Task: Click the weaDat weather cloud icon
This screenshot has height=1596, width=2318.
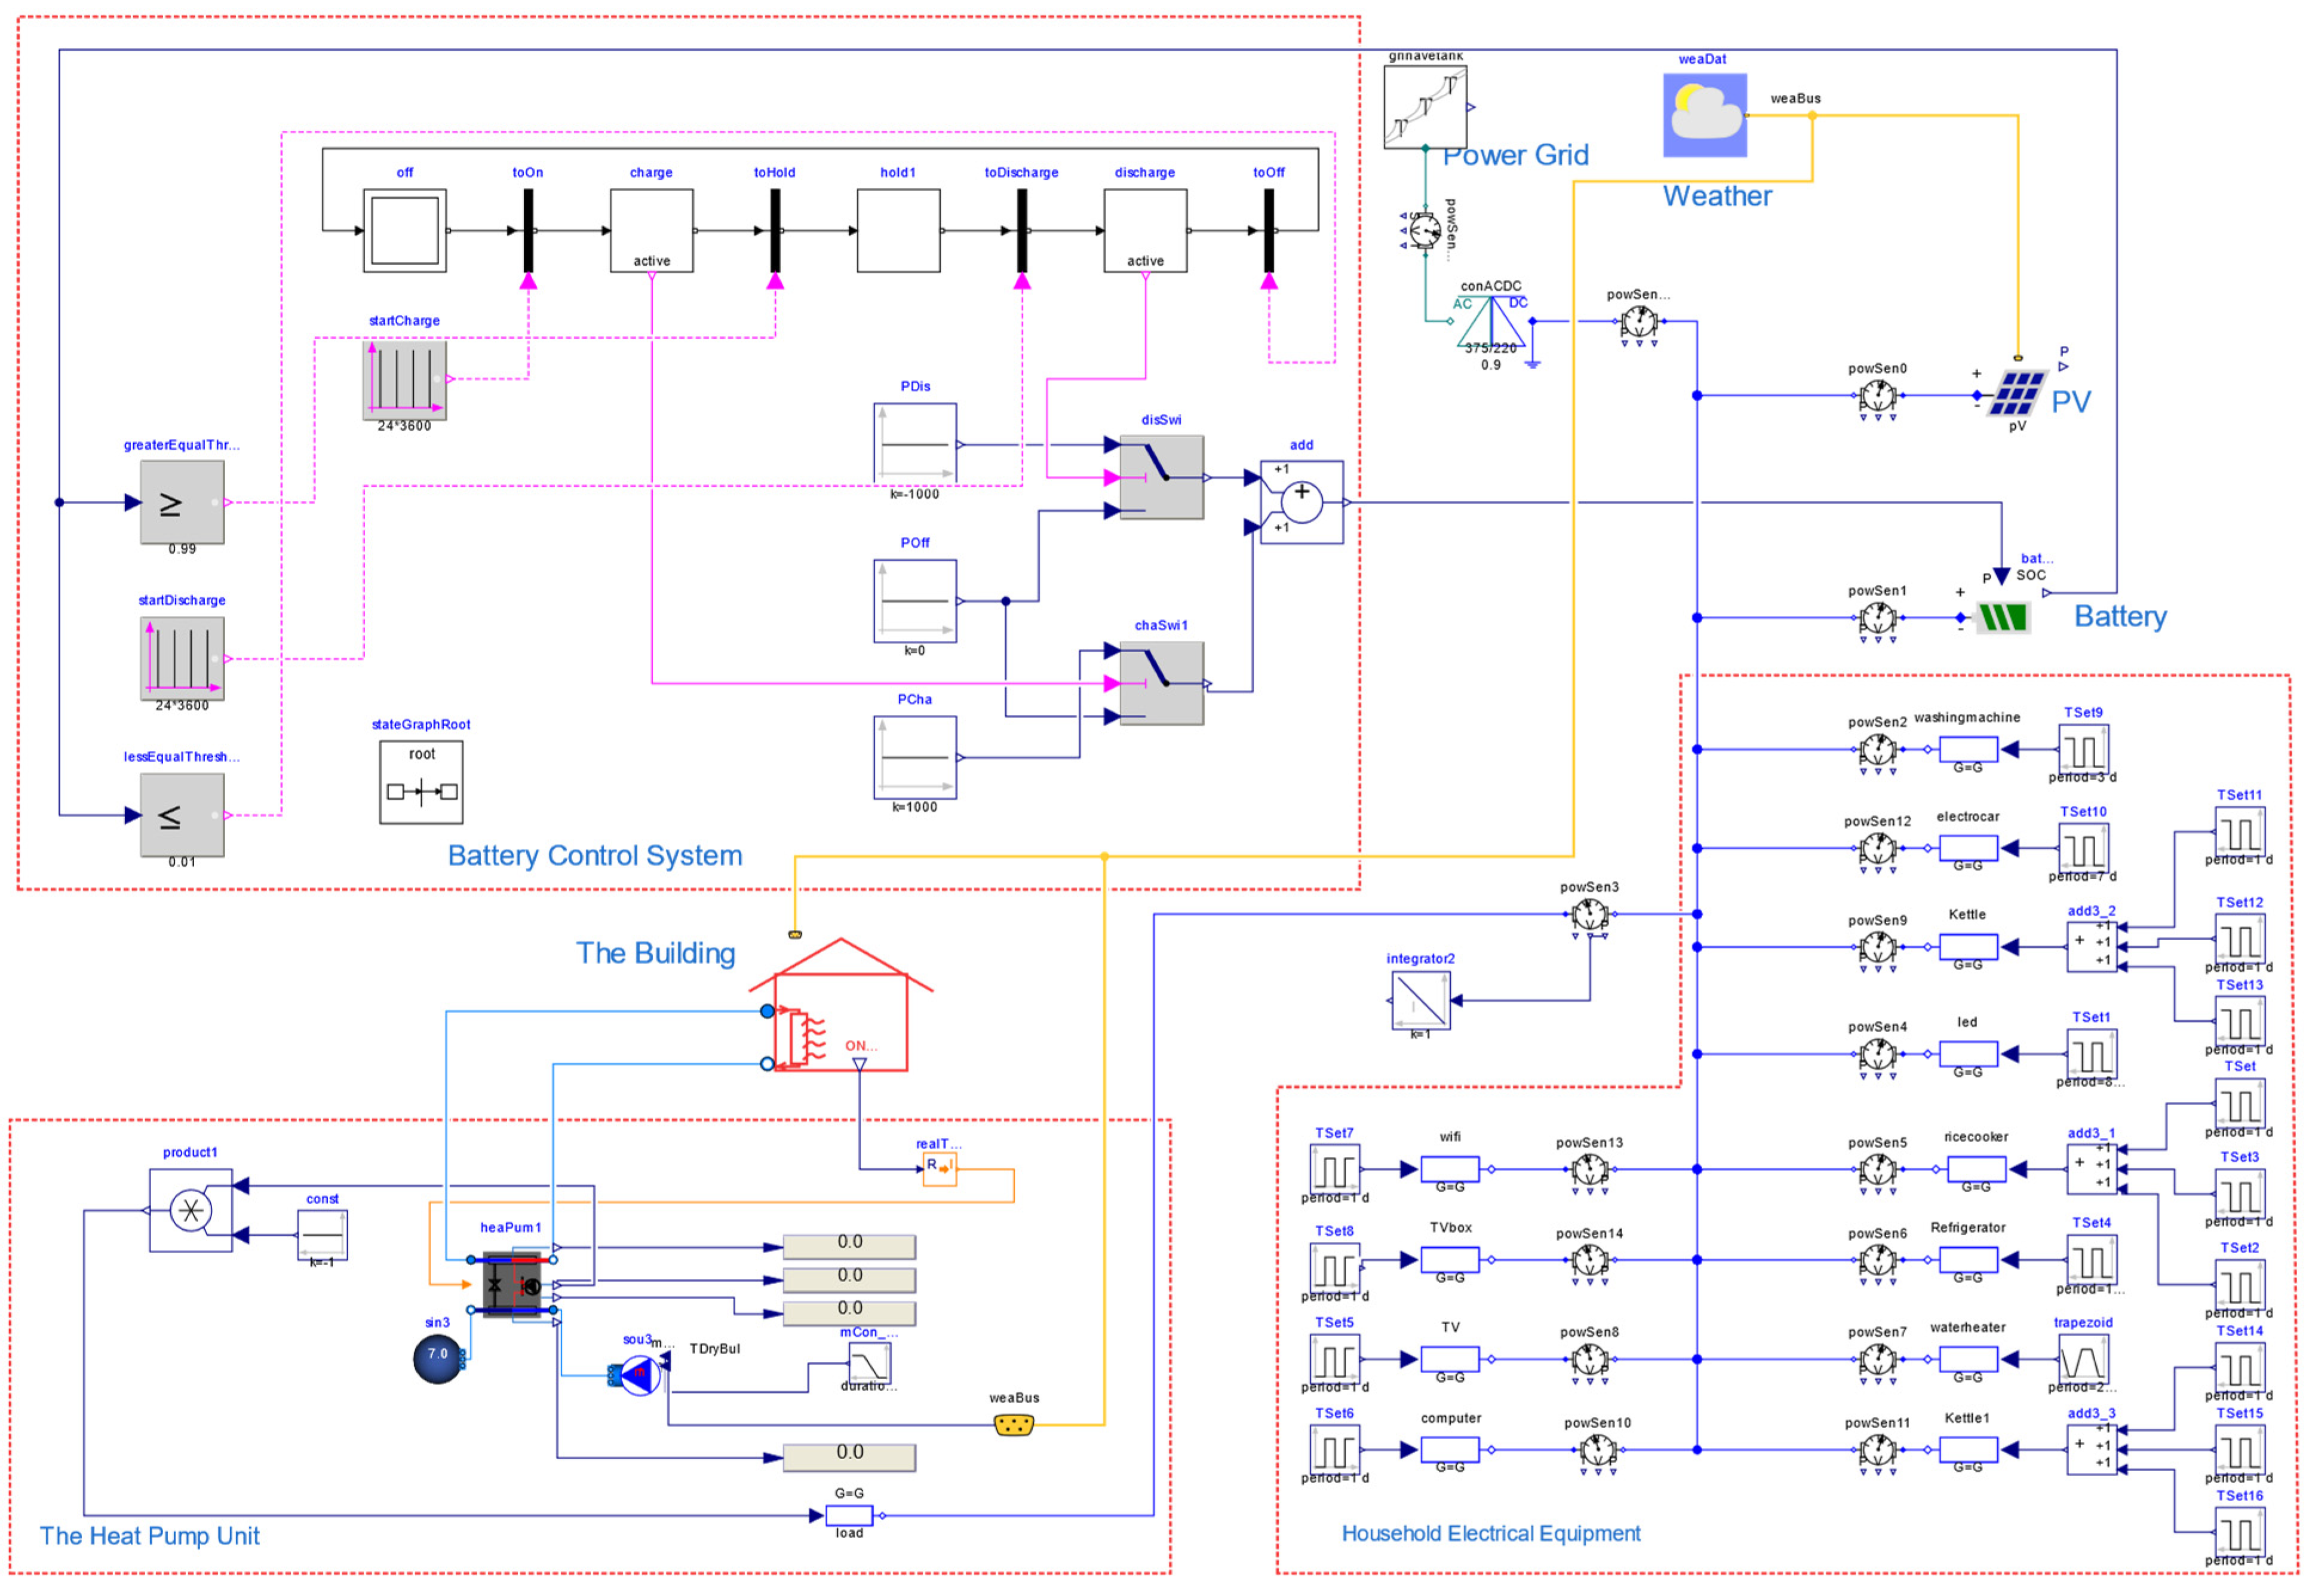Action: pyautogui.click(x=1704, y=115)
